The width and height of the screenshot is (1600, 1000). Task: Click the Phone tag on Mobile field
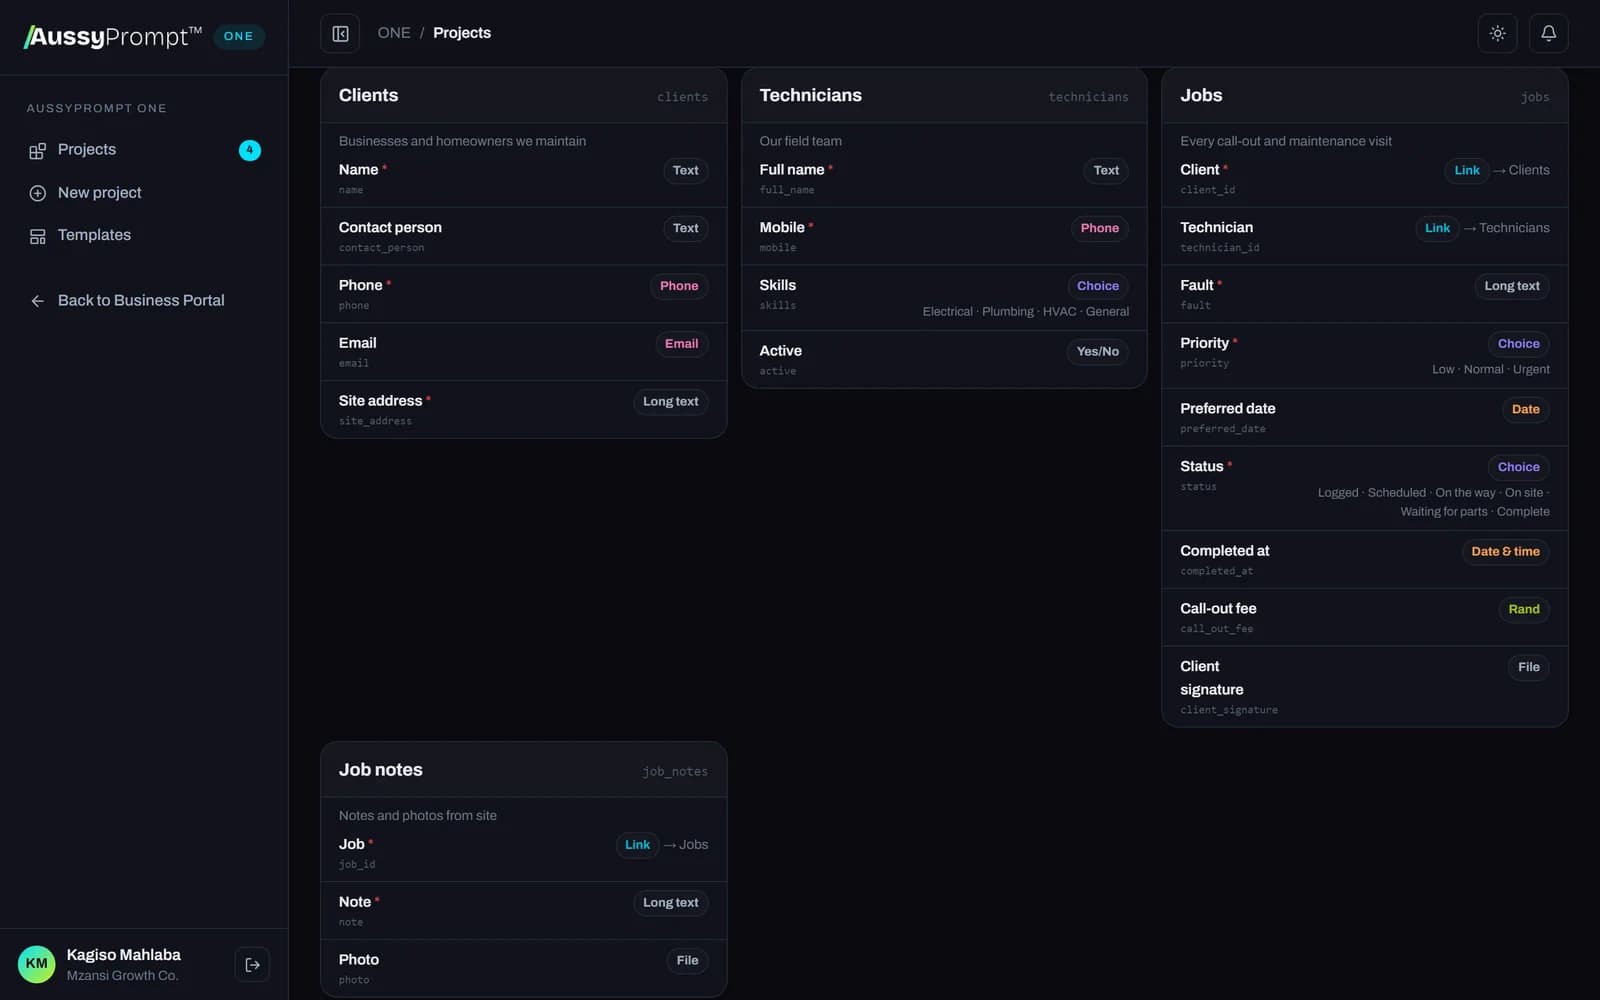pyautogui.click(x=1099, y=229)
